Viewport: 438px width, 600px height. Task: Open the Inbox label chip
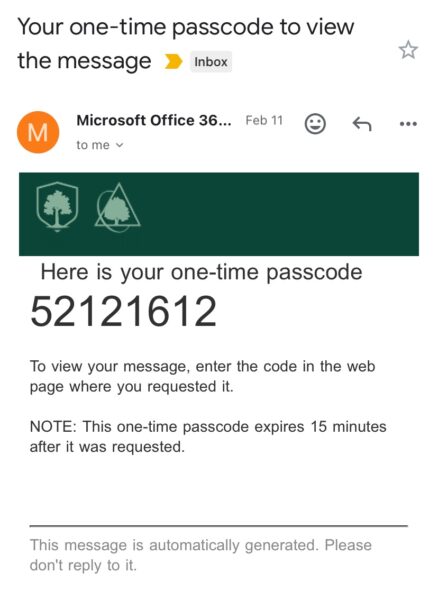211,62
